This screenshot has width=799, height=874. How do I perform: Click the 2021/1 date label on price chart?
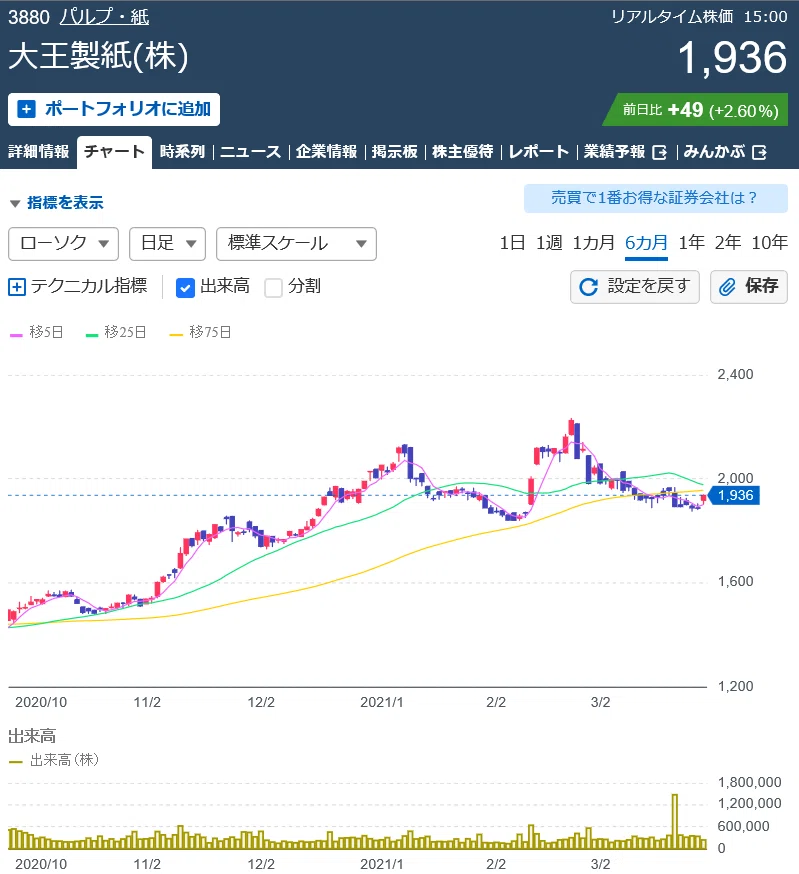click(x=381, y=702)
